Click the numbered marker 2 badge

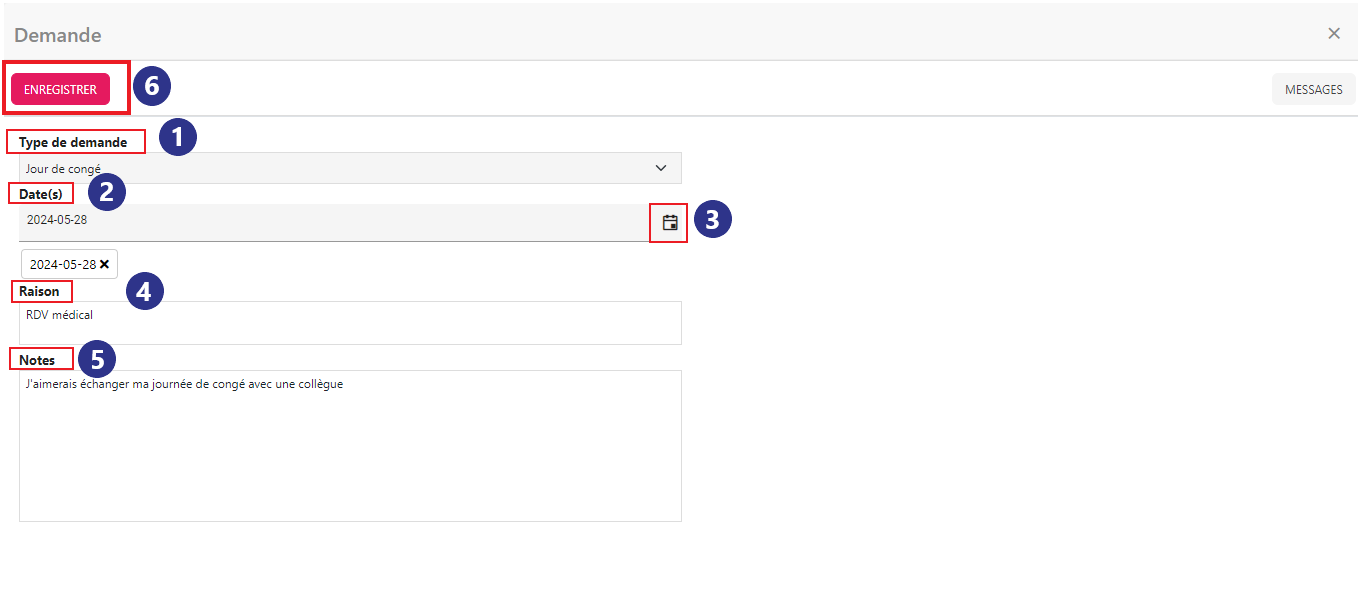107,191
